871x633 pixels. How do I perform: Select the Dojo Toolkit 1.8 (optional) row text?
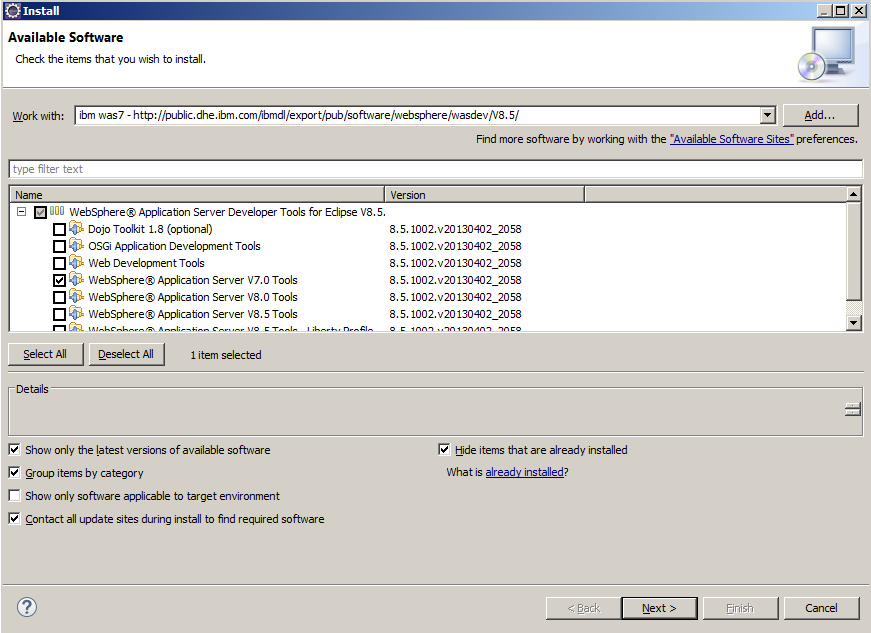pos(150,229)
